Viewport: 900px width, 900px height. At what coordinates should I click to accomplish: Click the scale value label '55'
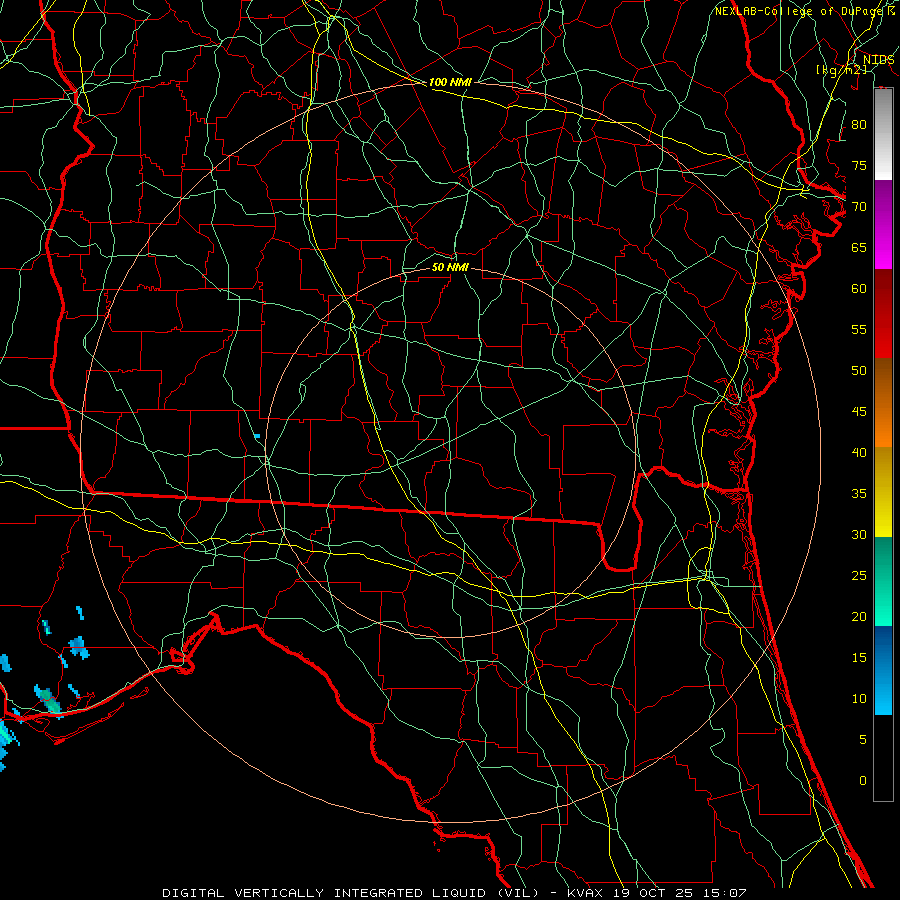859,329
